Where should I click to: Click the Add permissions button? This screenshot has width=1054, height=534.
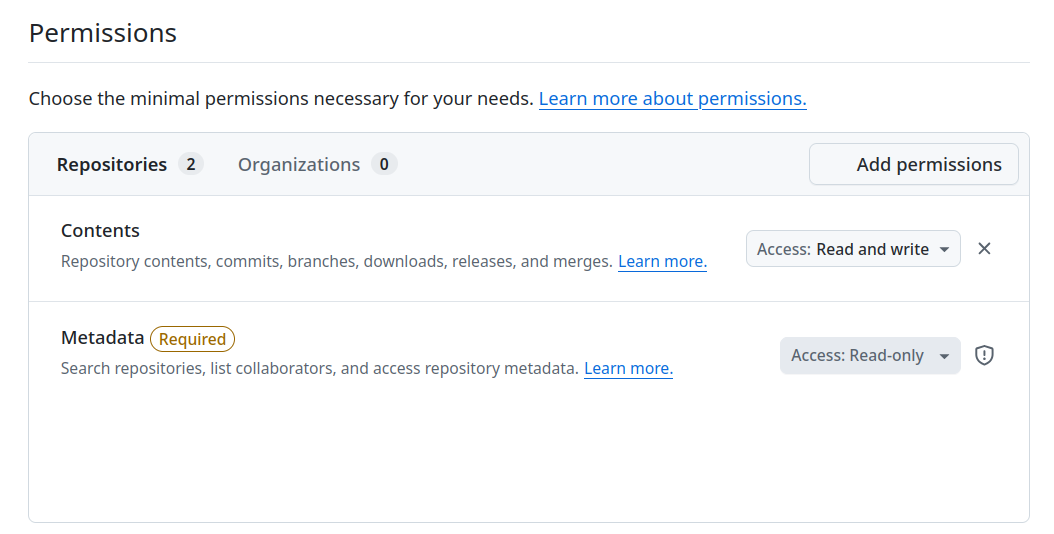914,164
